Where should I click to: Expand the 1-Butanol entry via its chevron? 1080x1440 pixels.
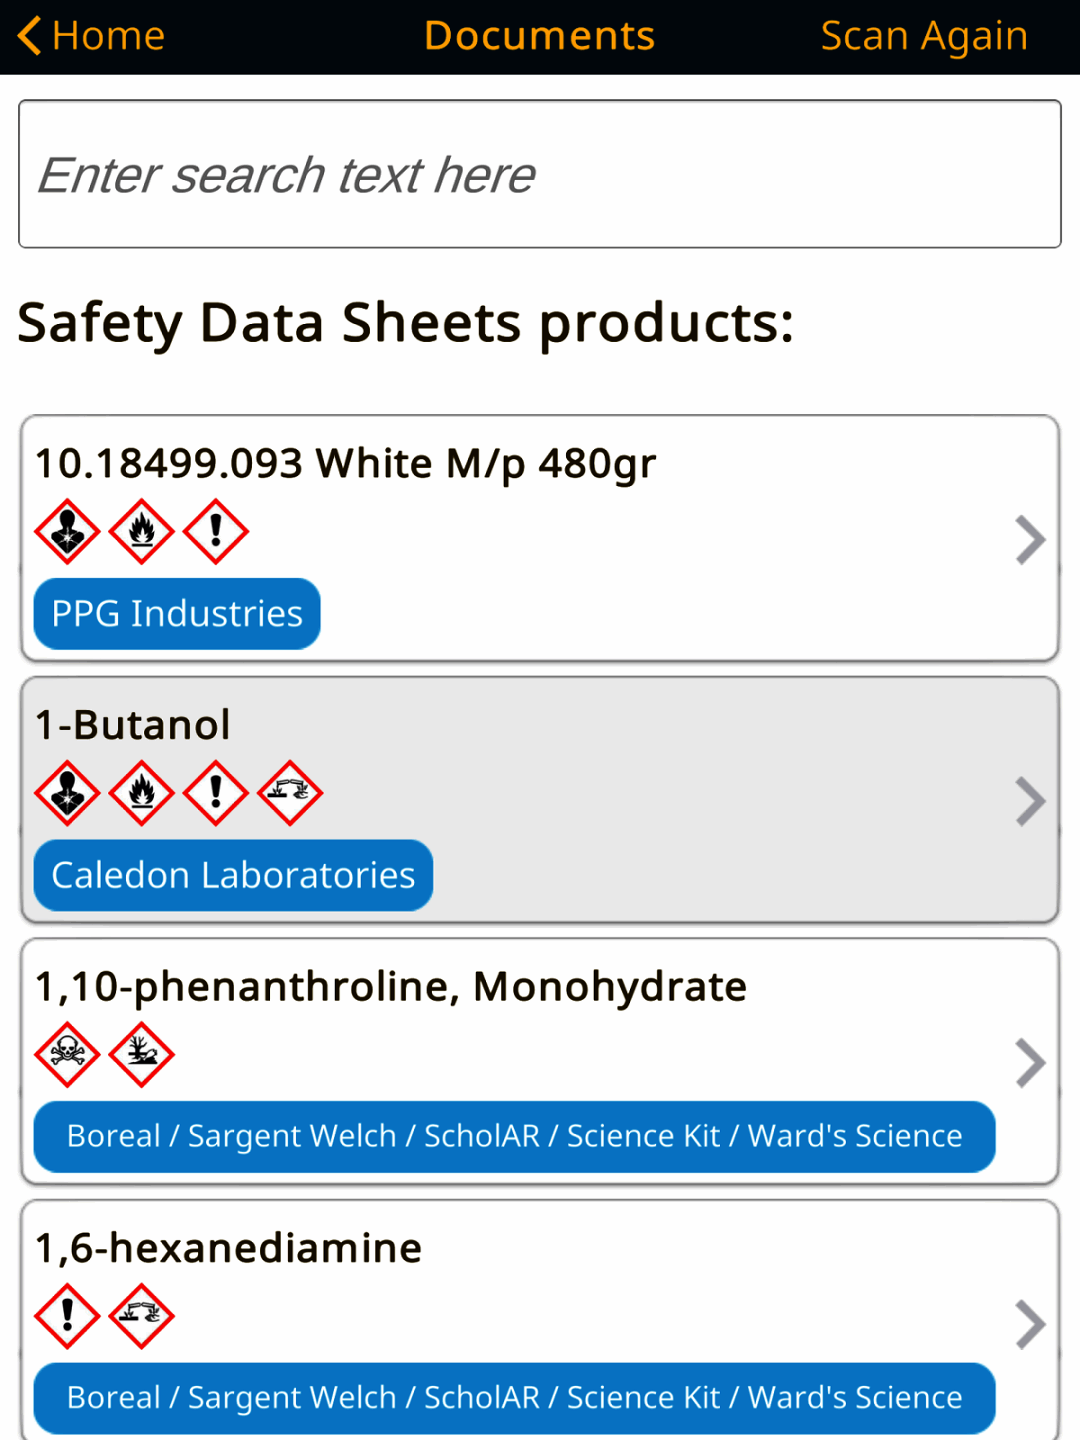[x=1031, y=800]
